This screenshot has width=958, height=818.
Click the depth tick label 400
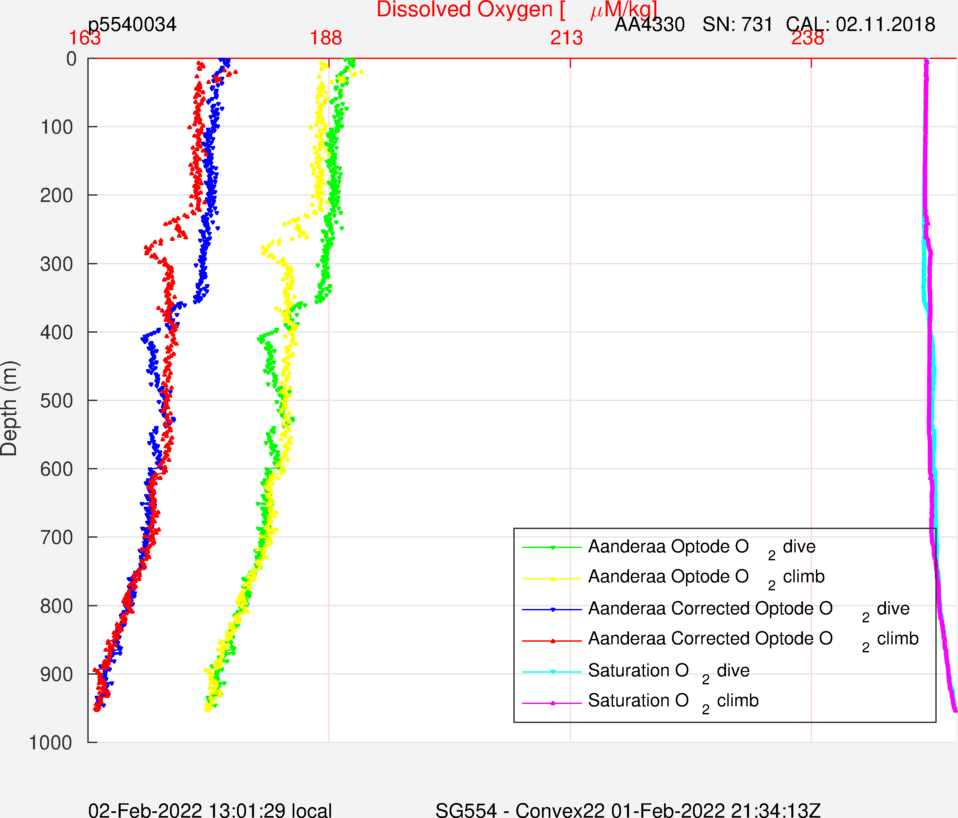coord(57,332)
